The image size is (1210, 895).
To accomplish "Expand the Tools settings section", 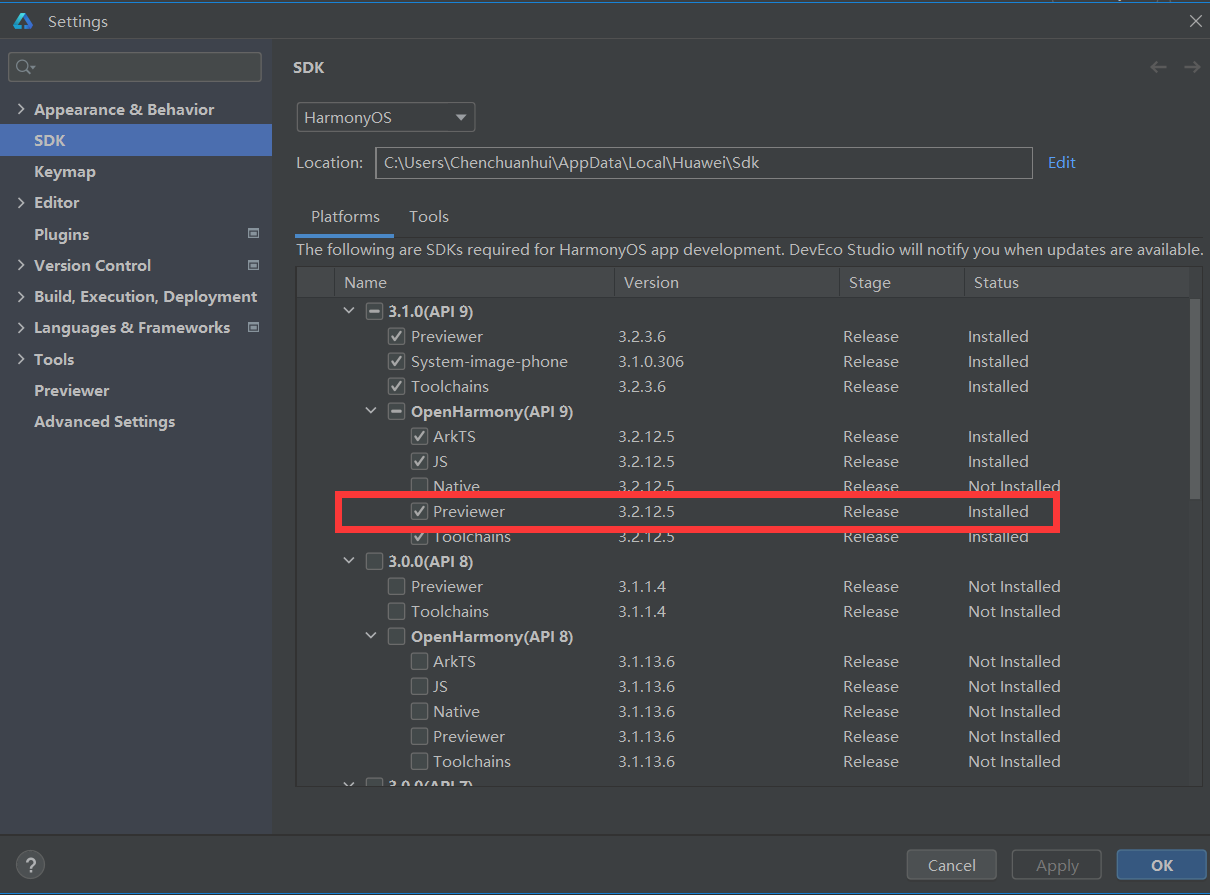I will [20, 359].
